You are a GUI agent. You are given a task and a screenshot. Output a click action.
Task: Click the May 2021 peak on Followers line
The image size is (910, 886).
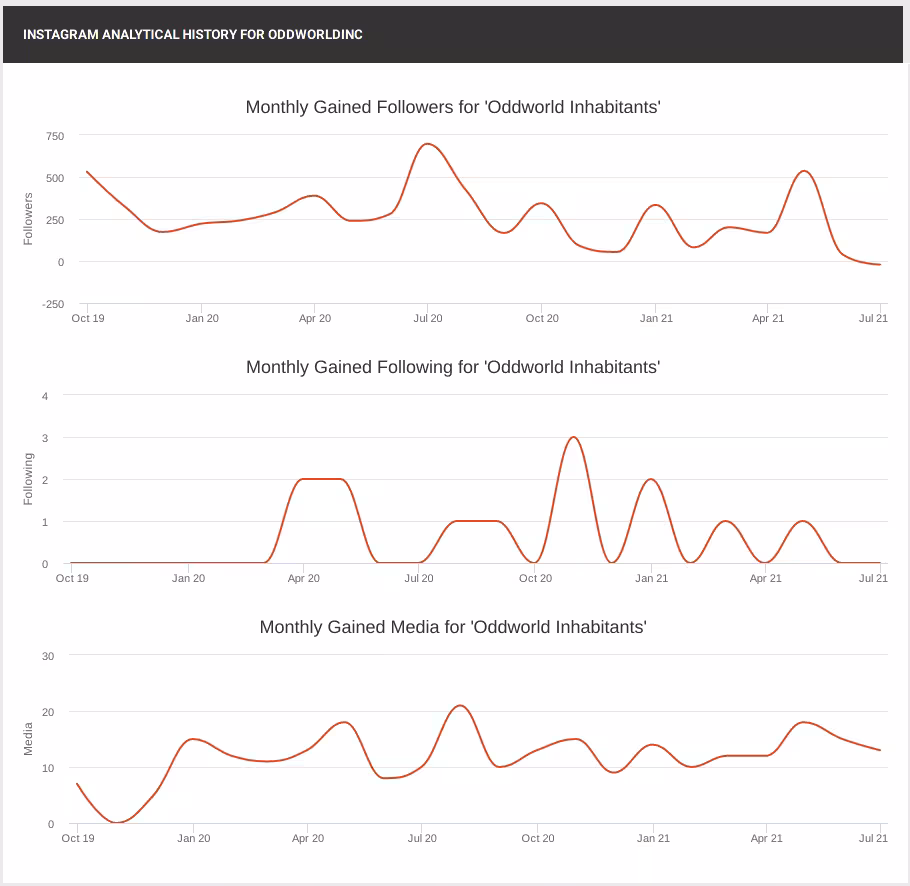804,171
